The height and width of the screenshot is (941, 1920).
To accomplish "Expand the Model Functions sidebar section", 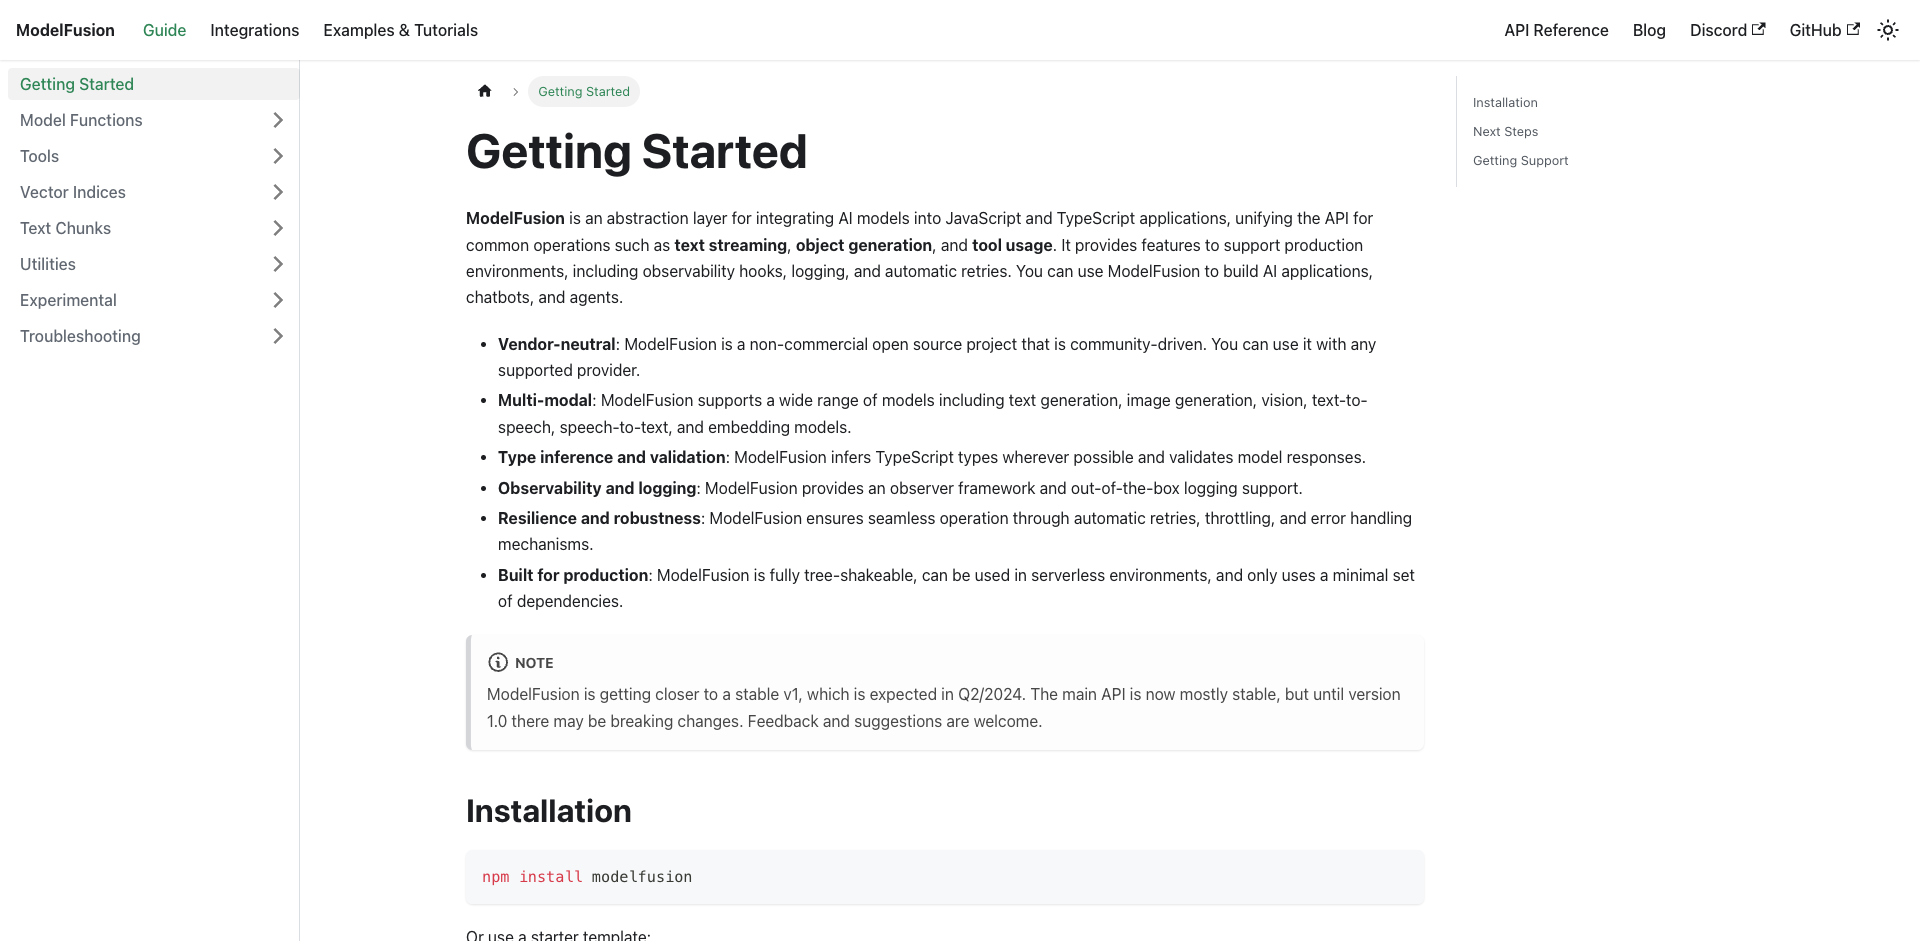I will [x=278, y=120].
